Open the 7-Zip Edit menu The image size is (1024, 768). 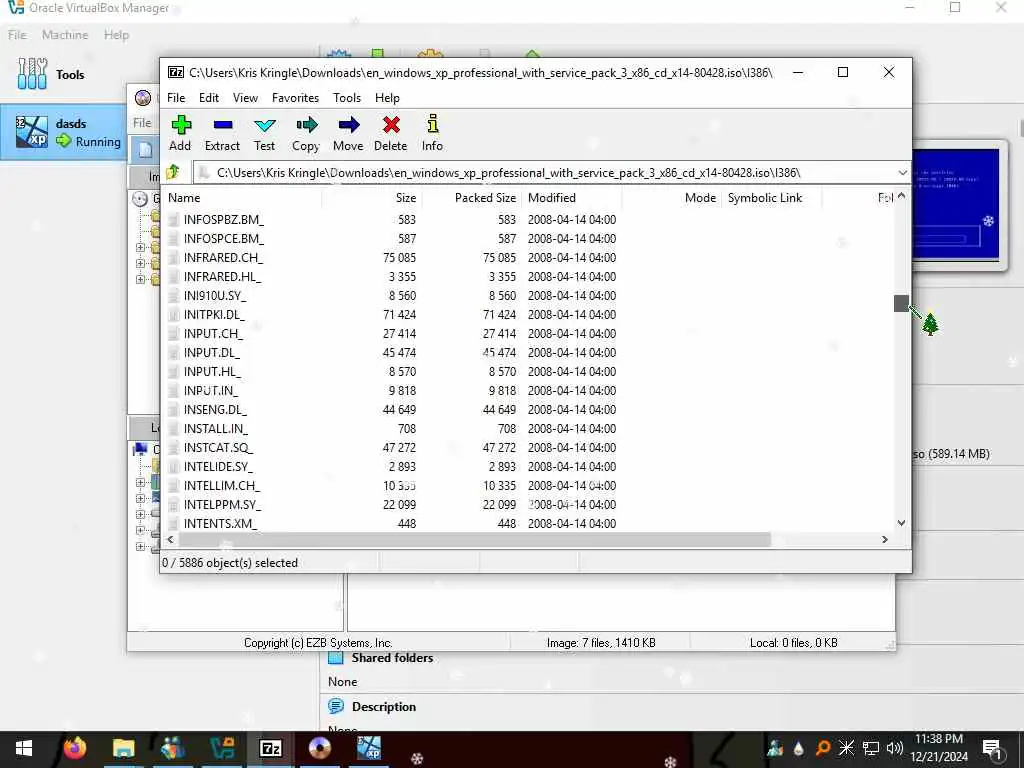tap(209, 98)
